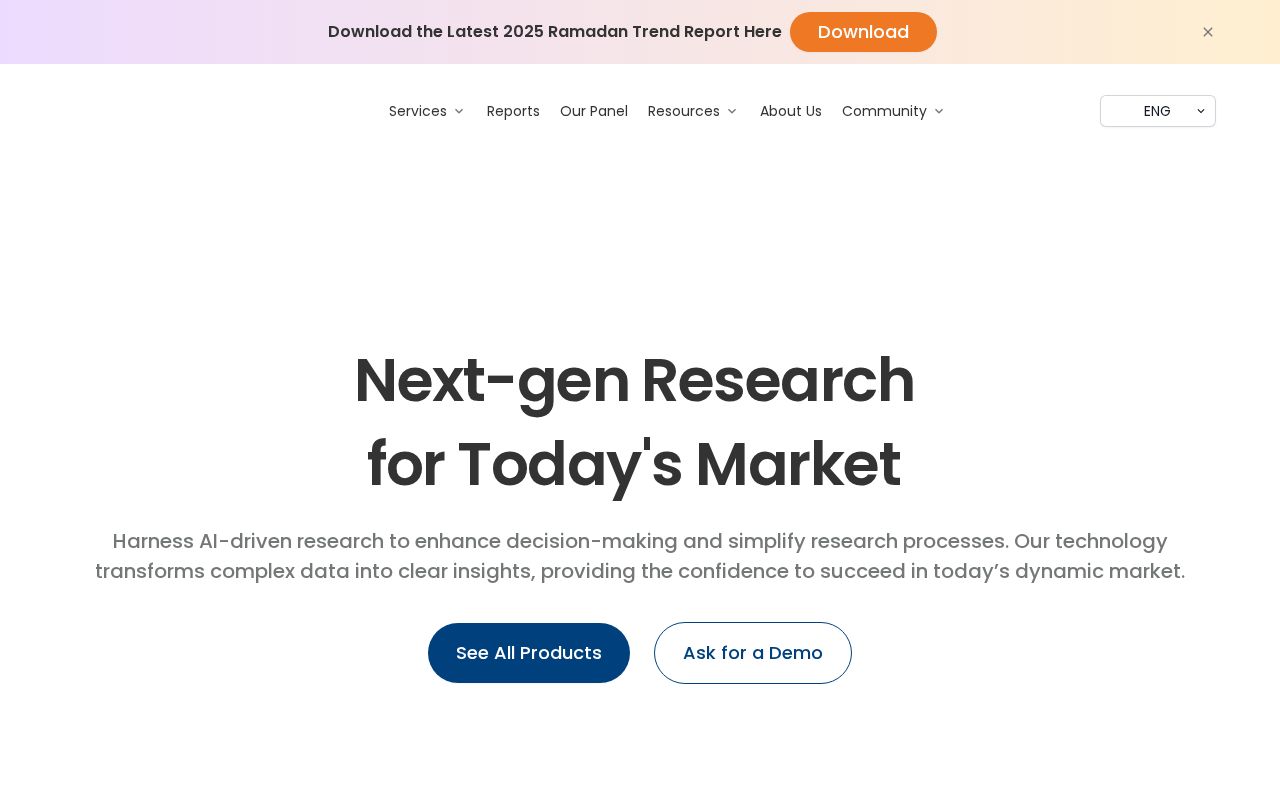Open the Community menu
The height and width of the screenshot is (800, 1280).
(x=884, y=111)
